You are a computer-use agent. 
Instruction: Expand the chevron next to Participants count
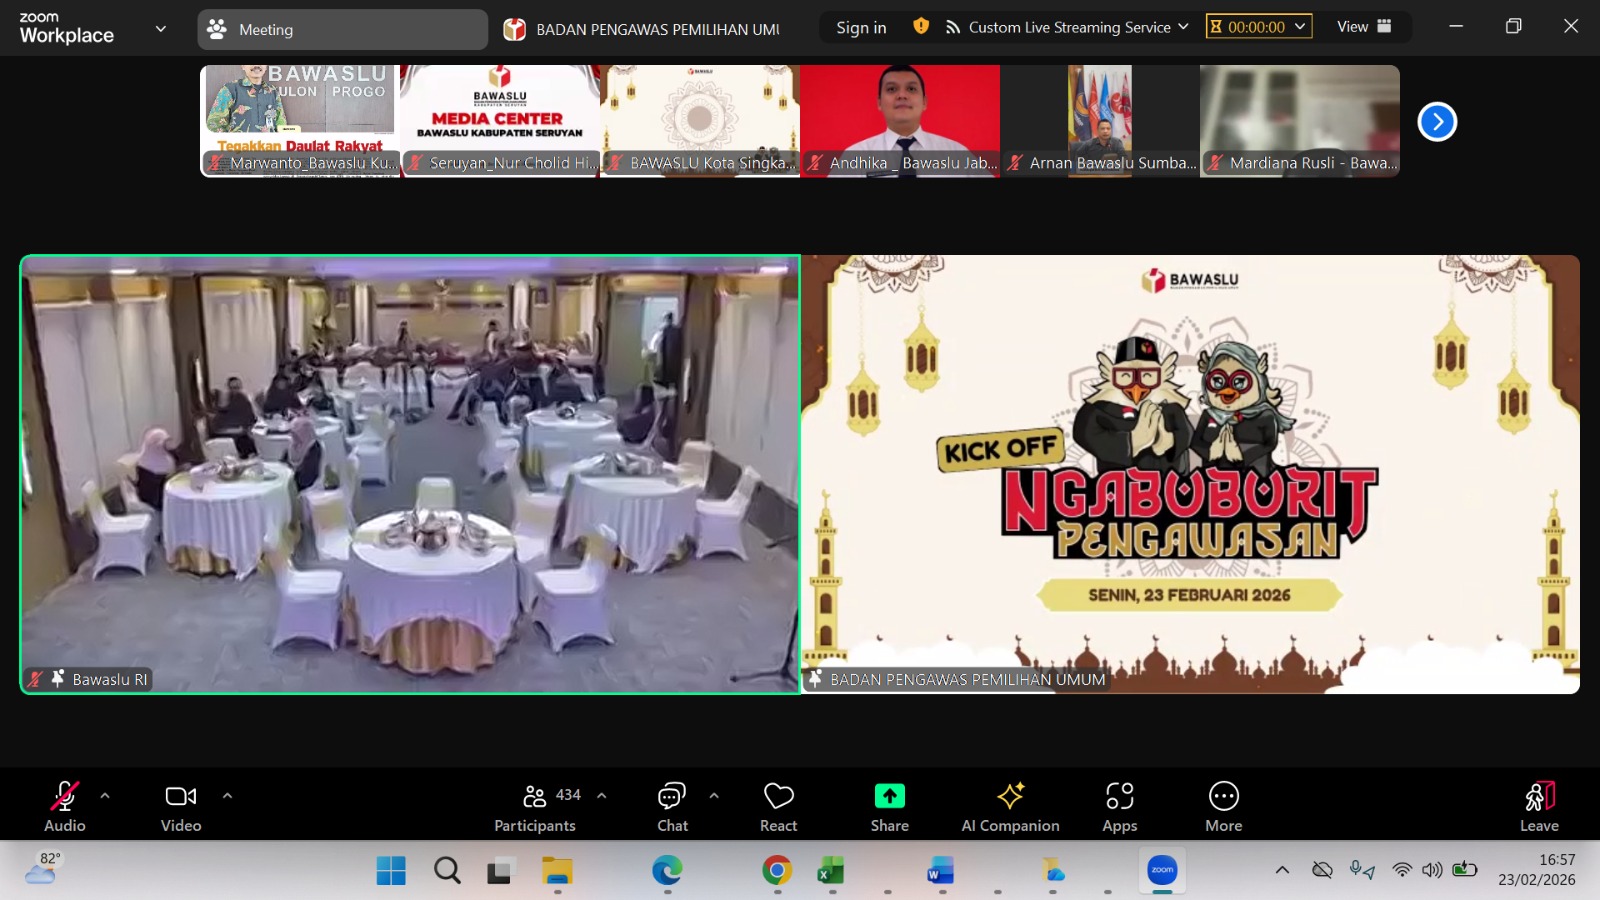(x=602, y=796)
